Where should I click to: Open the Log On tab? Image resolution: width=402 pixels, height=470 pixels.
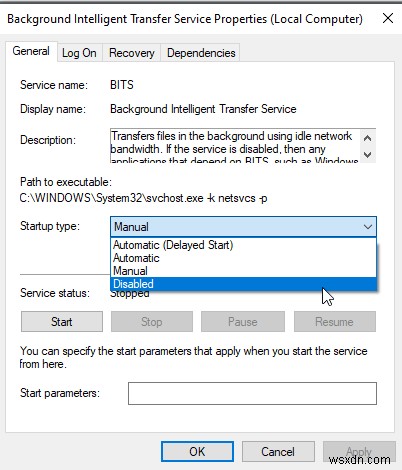click(79, 53)
